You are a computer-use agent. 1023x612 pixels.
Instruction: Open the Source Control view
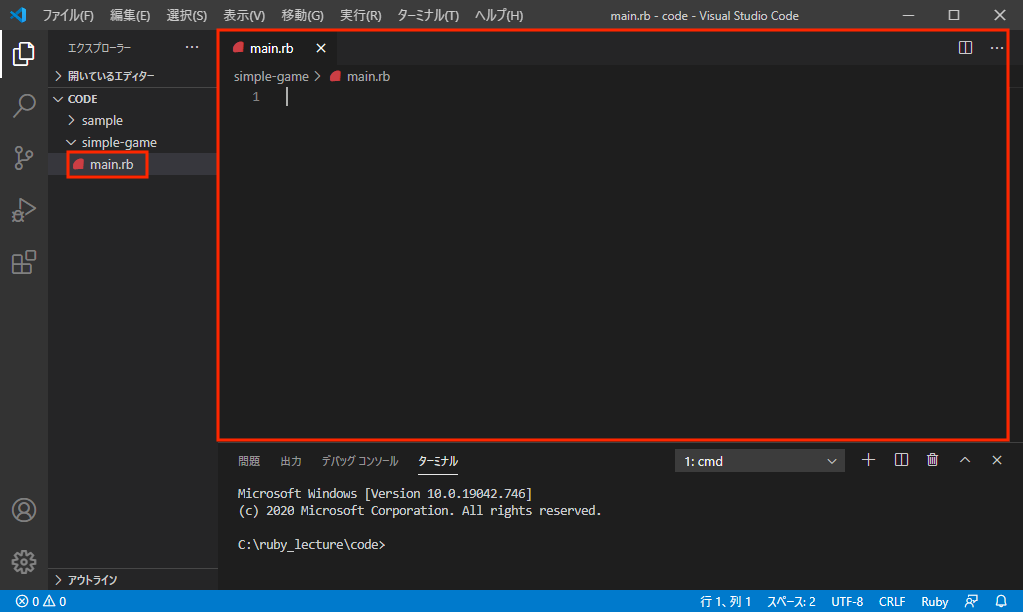tap(24, 158)
